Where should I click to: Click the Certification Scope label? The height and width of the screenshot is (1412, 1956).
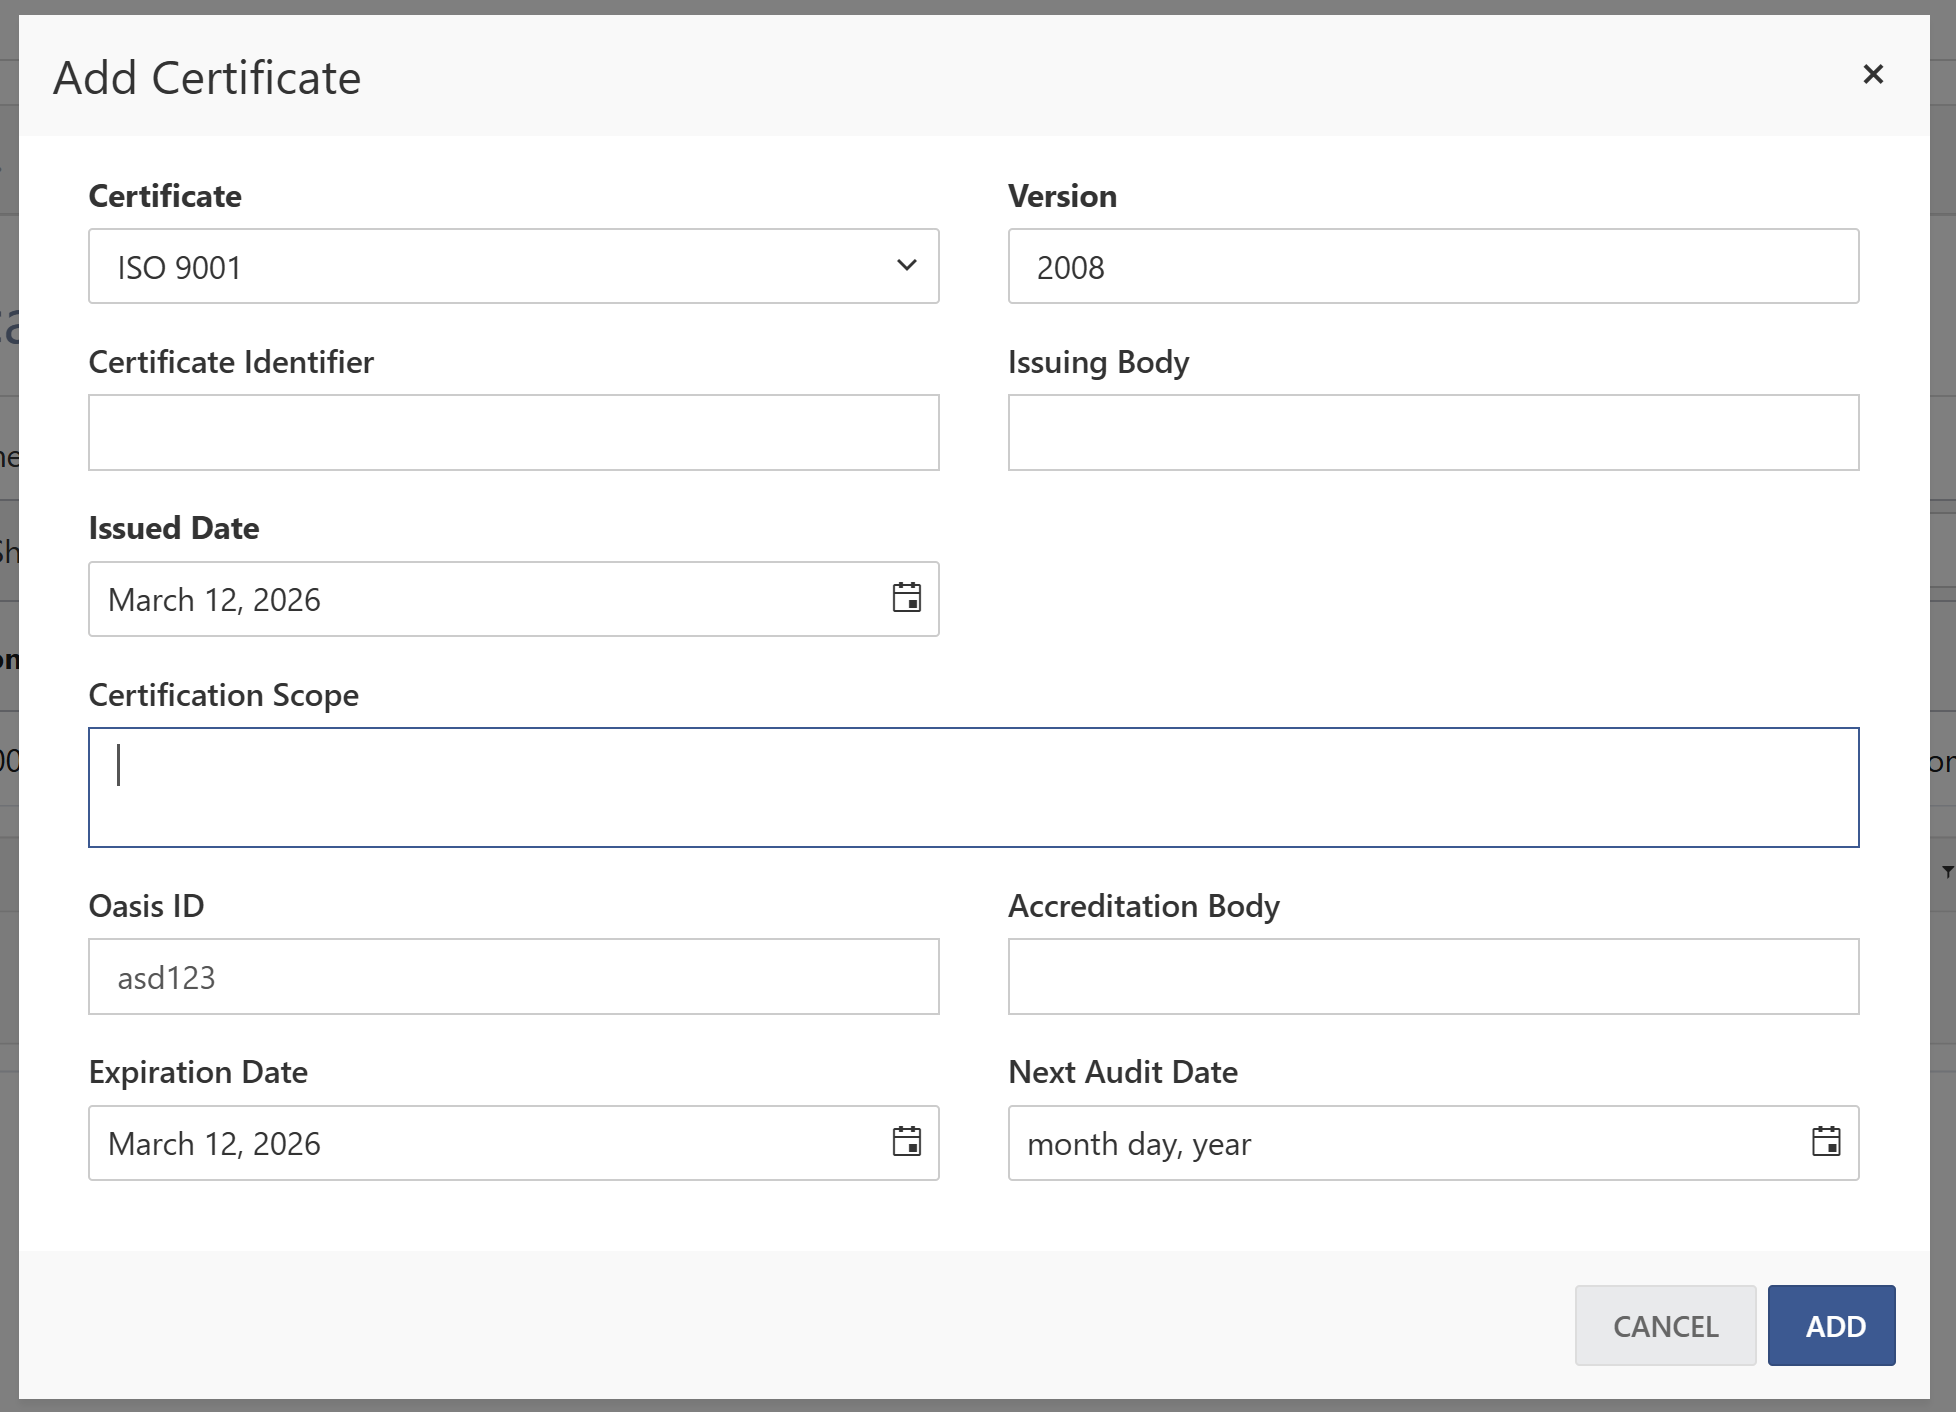click(x=224, y=695)
